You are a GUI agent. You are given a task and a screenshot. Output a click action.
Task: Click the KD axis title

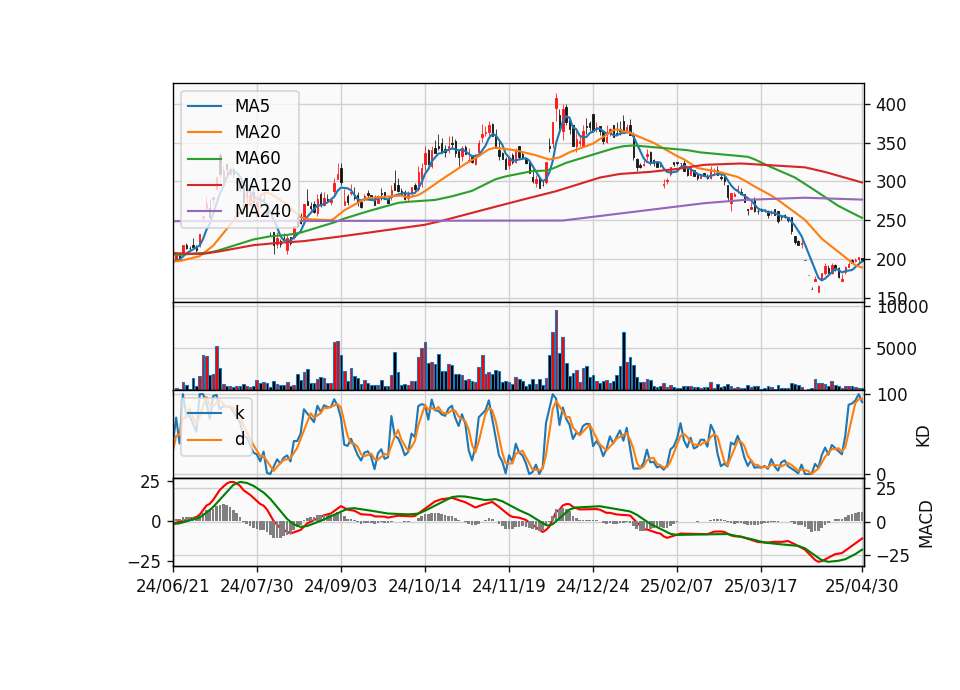(x=923, y=437)
